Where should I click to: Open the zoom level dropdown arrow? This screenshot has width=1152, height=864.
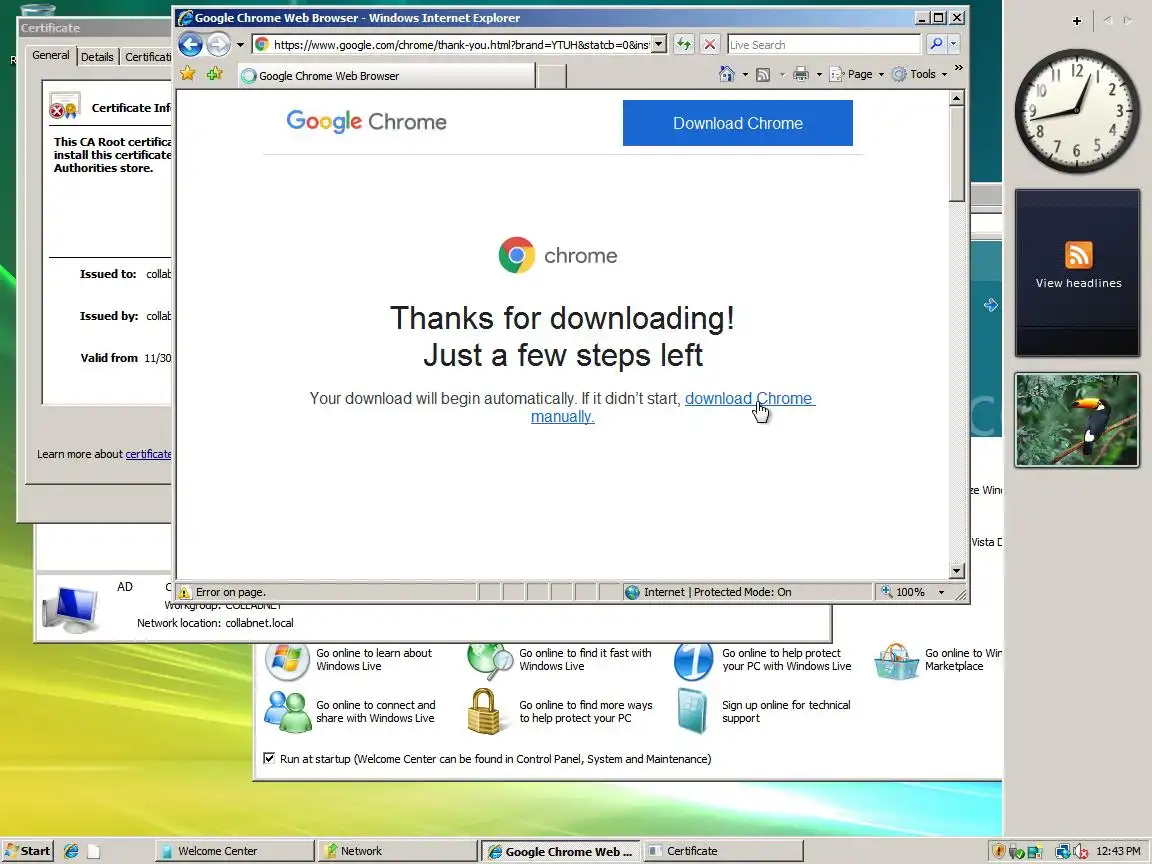coord(941,592)
